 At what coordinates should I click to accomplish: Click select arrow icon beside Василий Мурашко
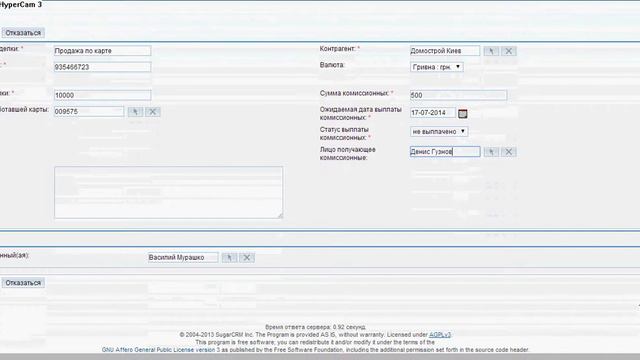(229, 258)
